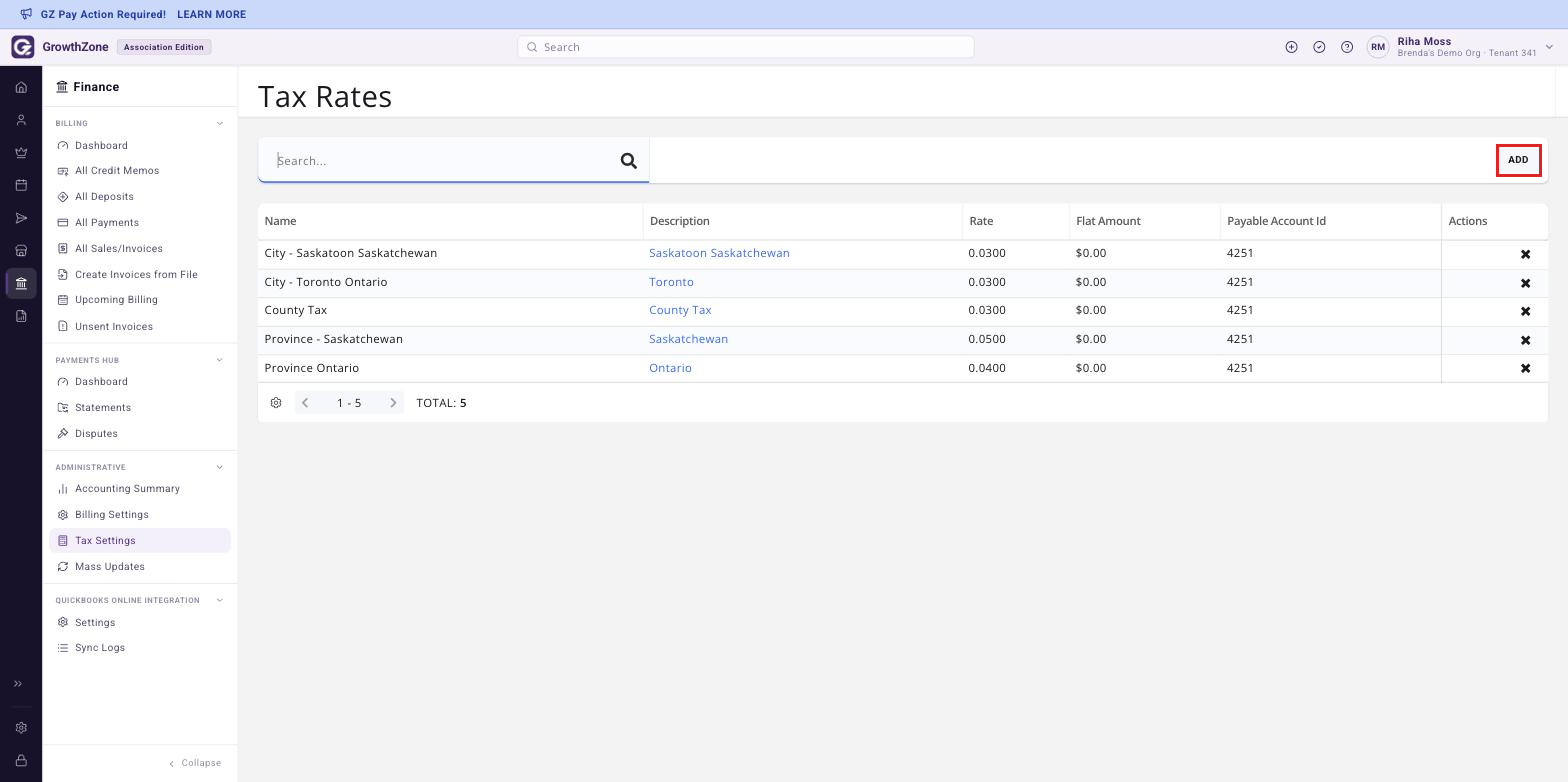
Task: Open the County Tax description link
Action: 680,310
